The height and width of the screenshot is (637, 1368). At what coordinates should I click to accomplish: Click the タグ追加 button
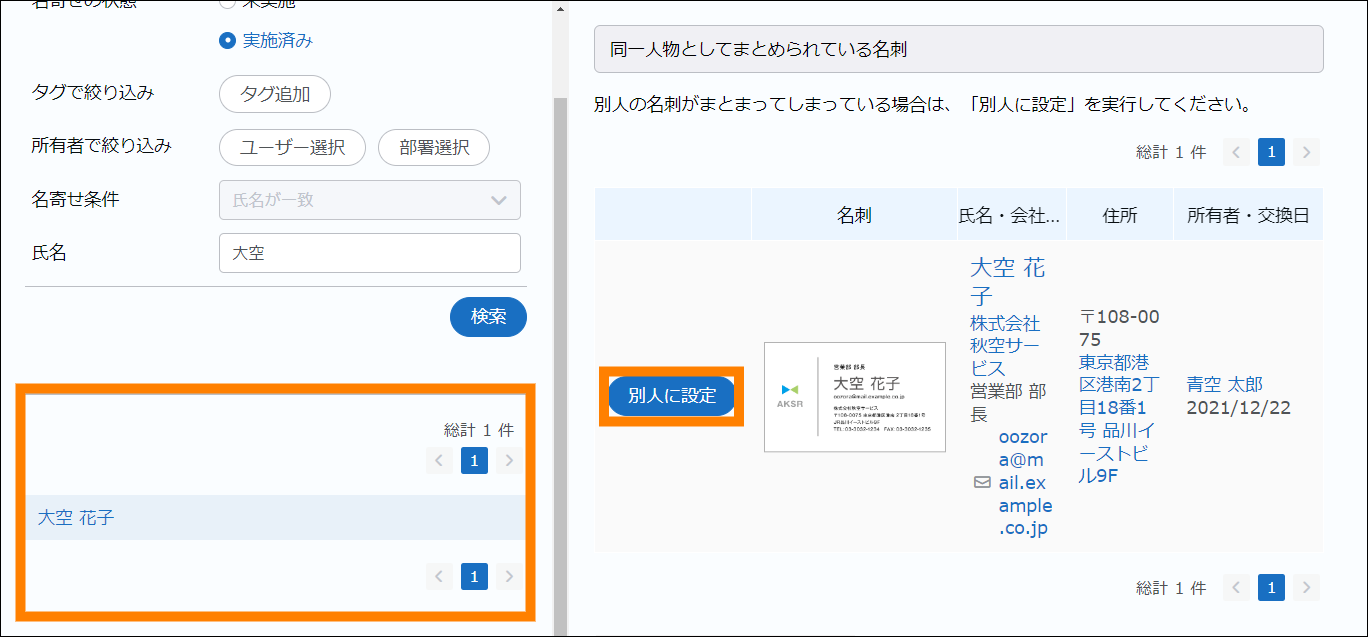click(275, 95)
